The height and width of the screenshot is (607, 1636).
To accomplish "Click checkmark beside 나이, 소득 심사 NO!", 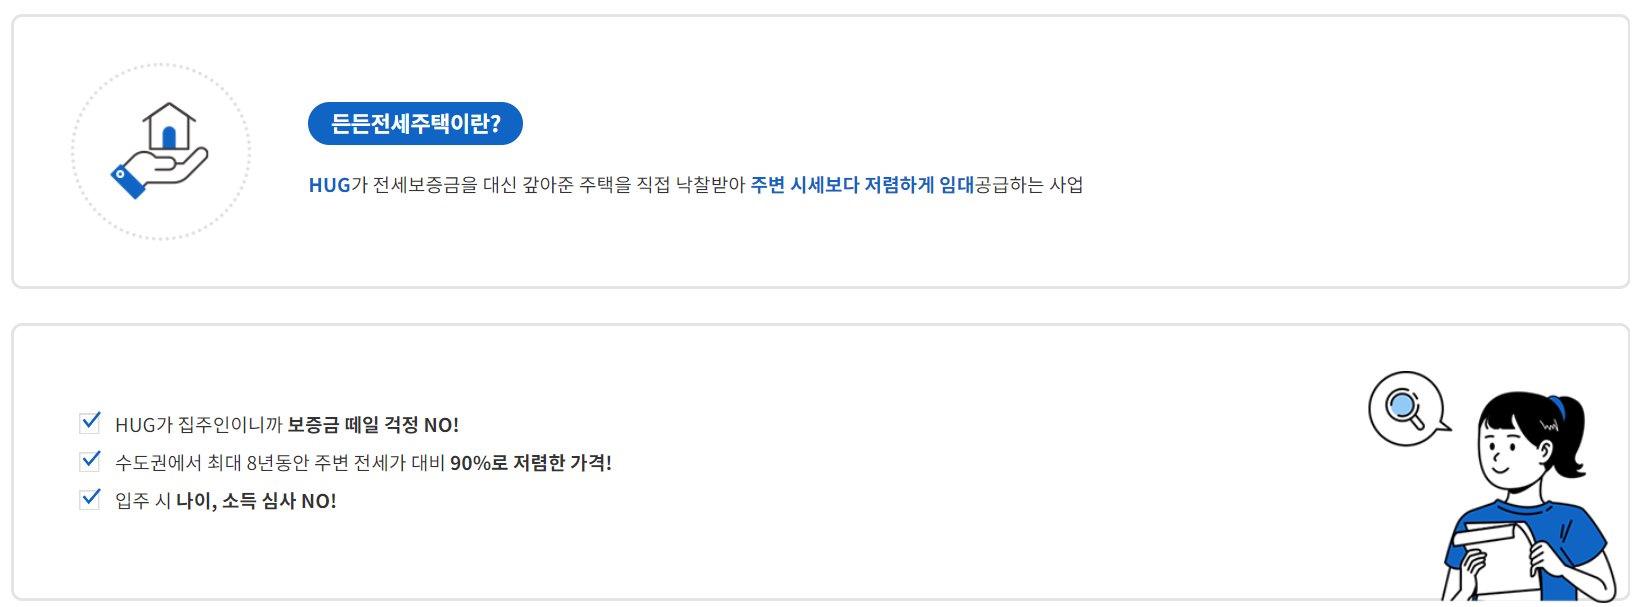I will [x=90, y=498].
